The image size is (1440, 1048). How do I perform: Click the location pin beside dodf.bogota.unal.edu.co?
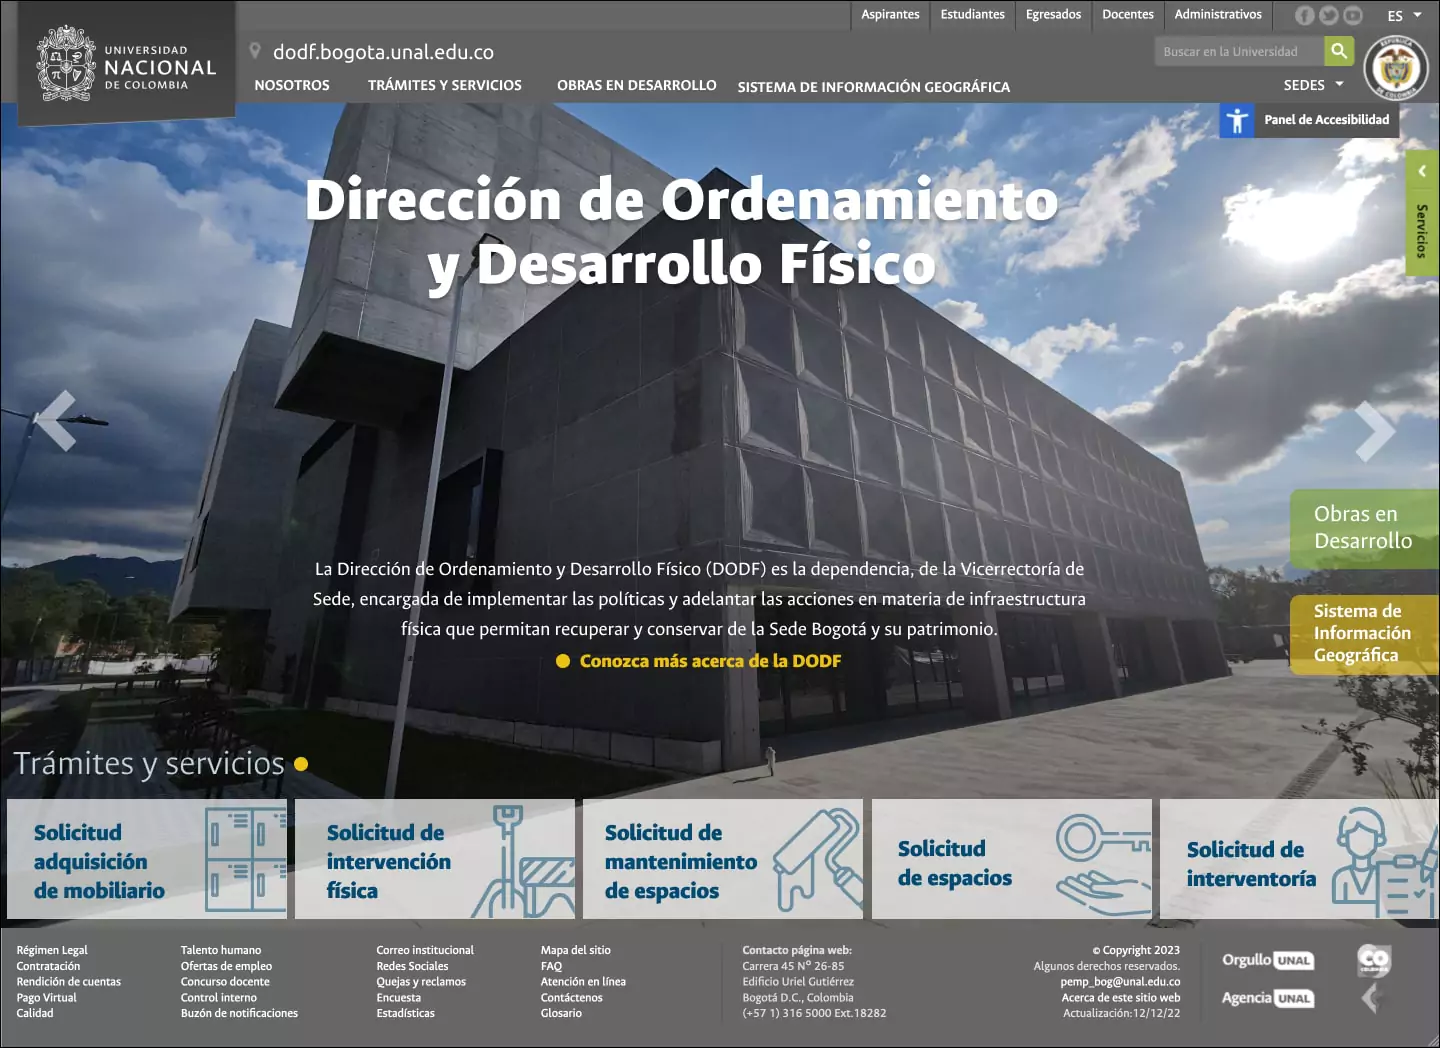point(255,51)
